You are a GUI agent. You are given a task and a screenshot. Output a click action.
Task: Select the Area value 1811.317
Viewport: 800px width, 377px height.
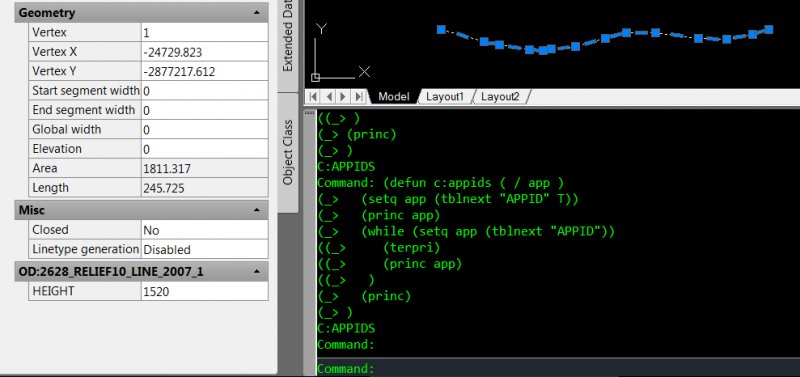pos(204,168)
